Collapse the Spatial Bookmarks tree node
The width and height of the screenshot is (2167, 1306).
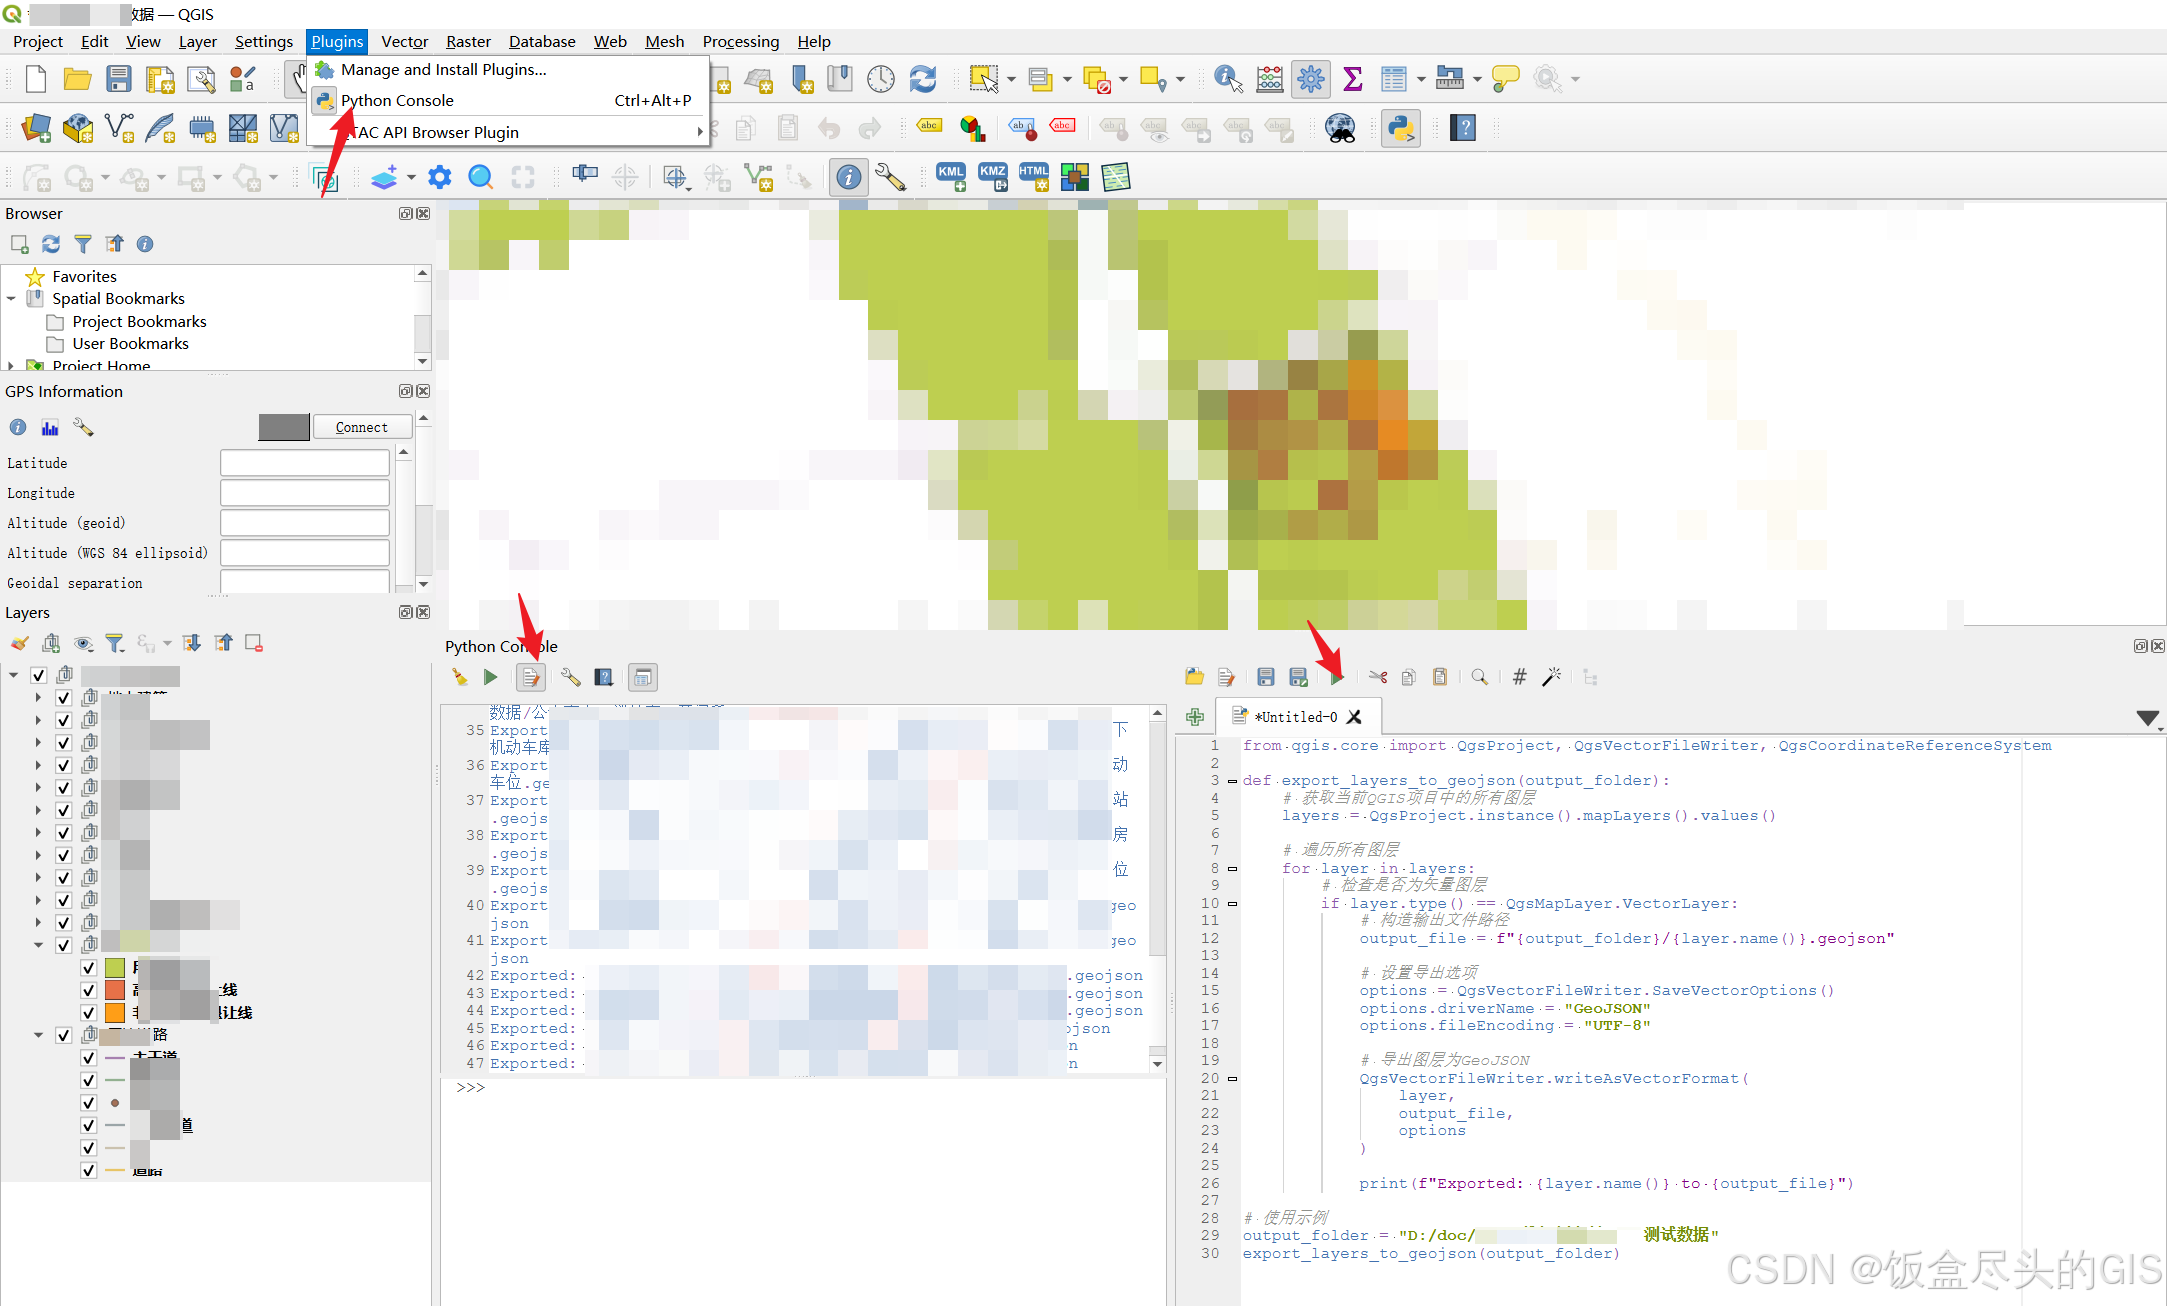pyautogui.click(x=11, y=298)
